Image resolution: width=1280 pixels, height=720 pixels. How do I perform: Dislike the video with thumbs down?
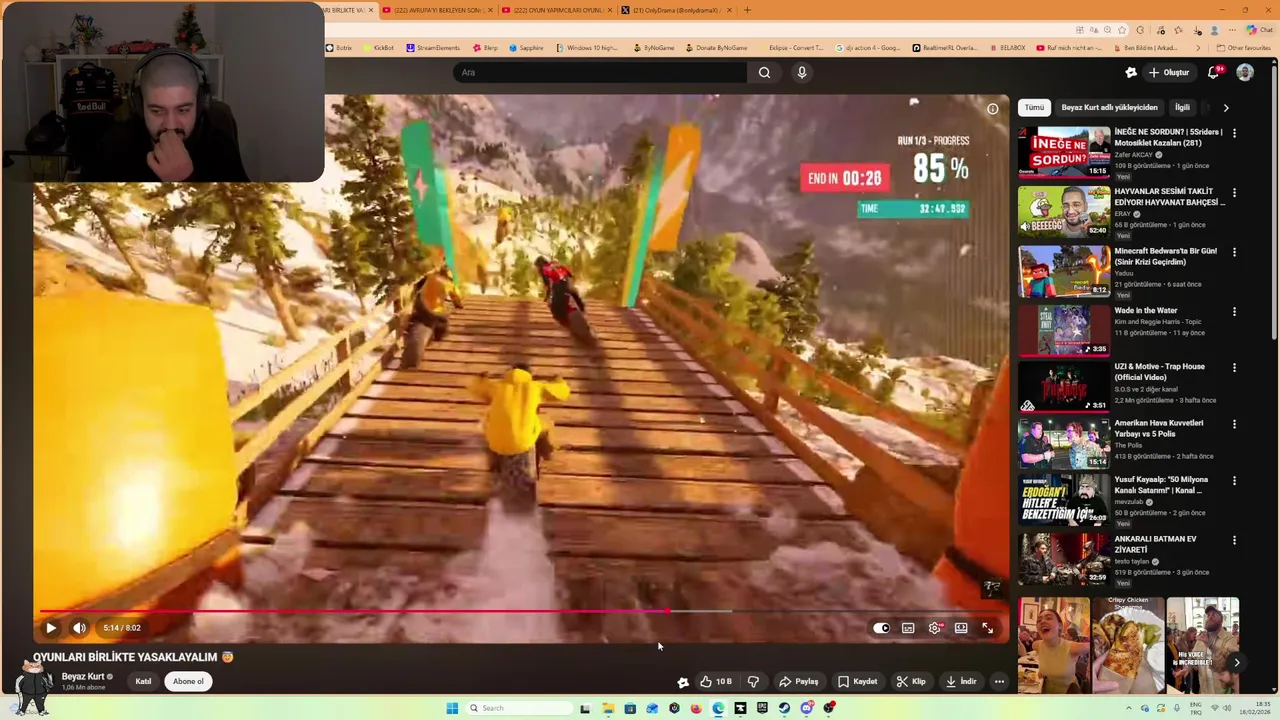click(753, 681)
